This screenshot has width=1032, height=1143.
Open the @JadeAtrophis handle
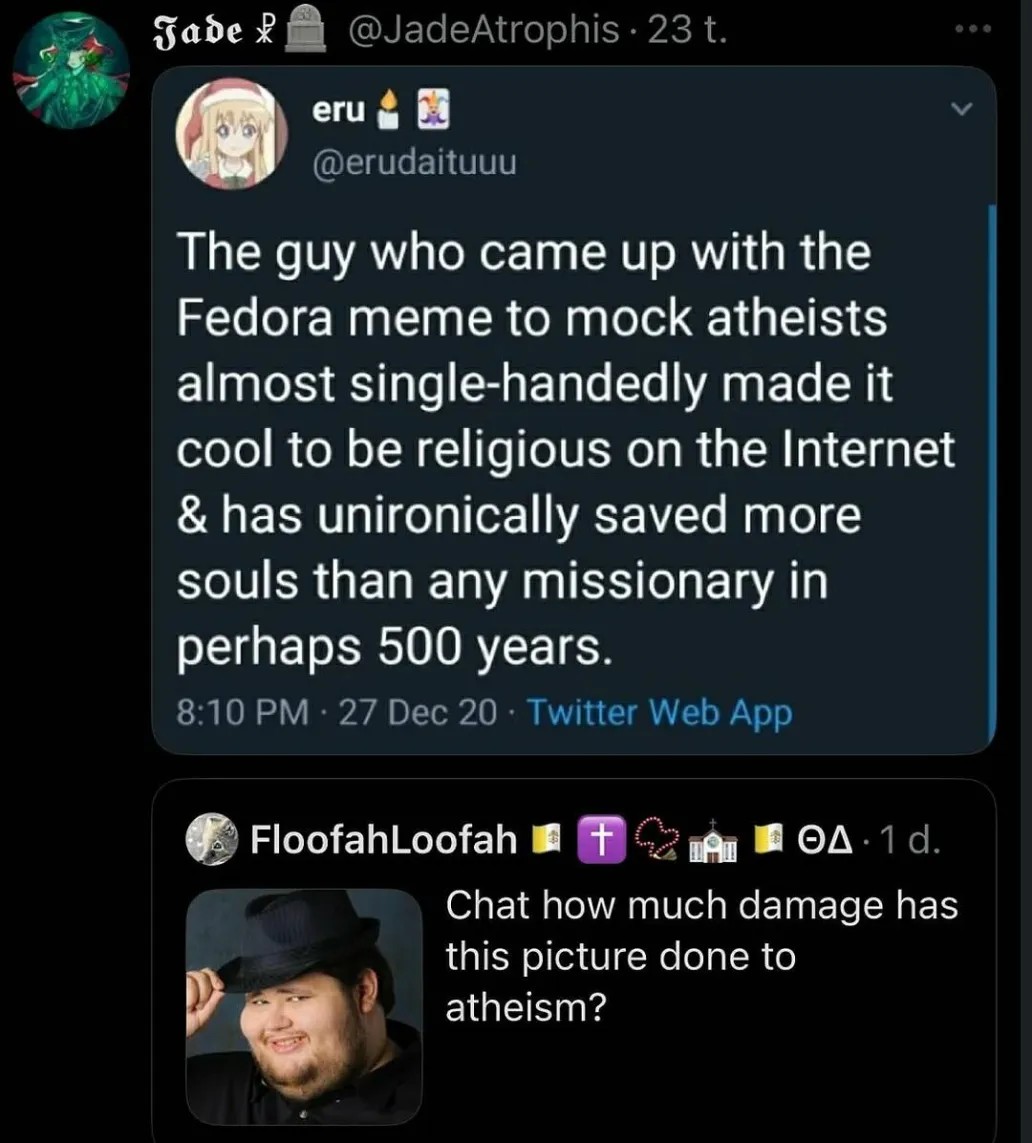pyautogui.click(x=482, y=31)
